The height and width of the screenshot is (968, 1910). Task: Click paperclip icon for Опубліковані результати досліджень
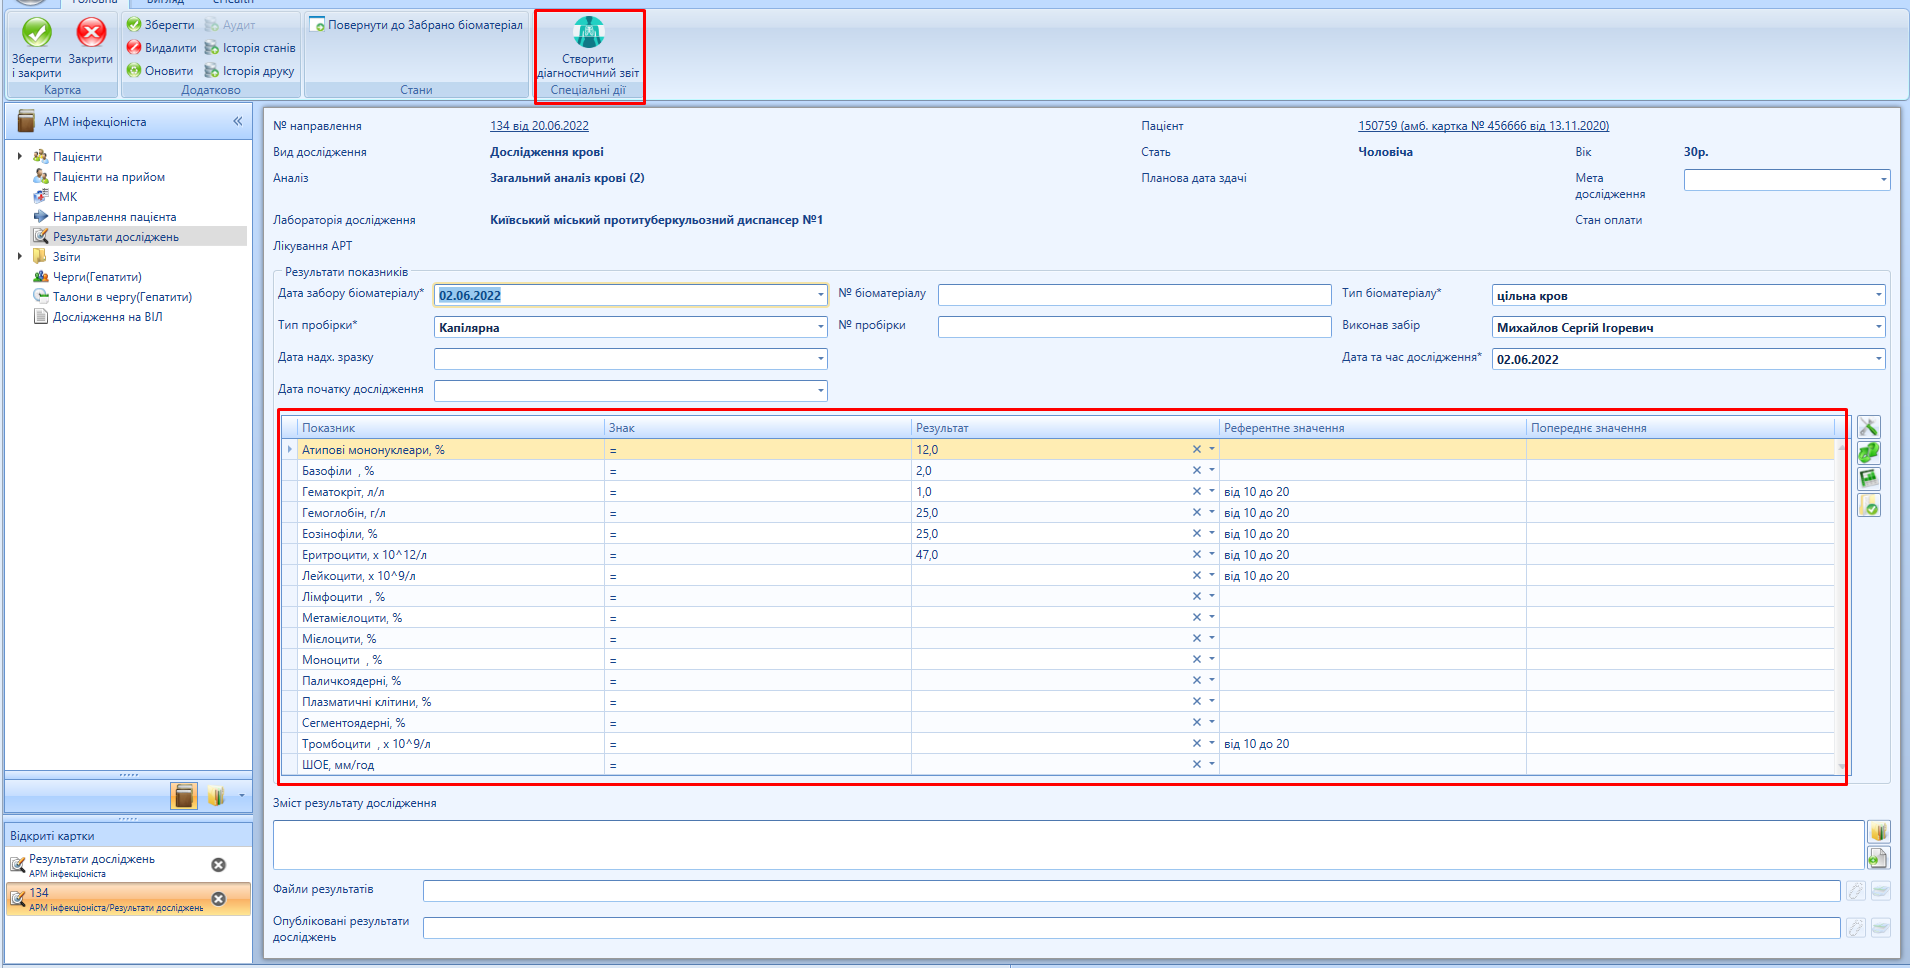pyautogui.click(x=1855, y=928)
